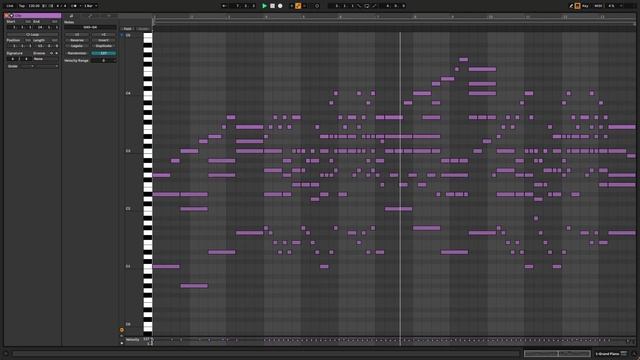Viewport: 640px width, 360px height.
Task: Arm the Record transport button
Action: (280, 6)
